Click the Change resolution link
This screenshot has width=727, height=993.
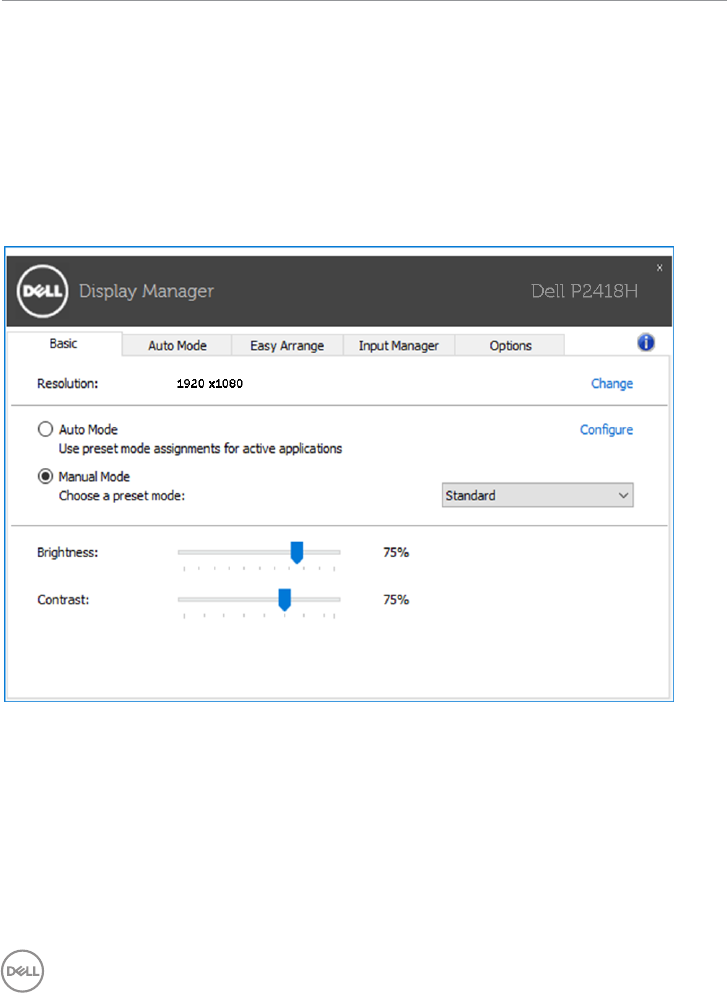click(612, 384)
